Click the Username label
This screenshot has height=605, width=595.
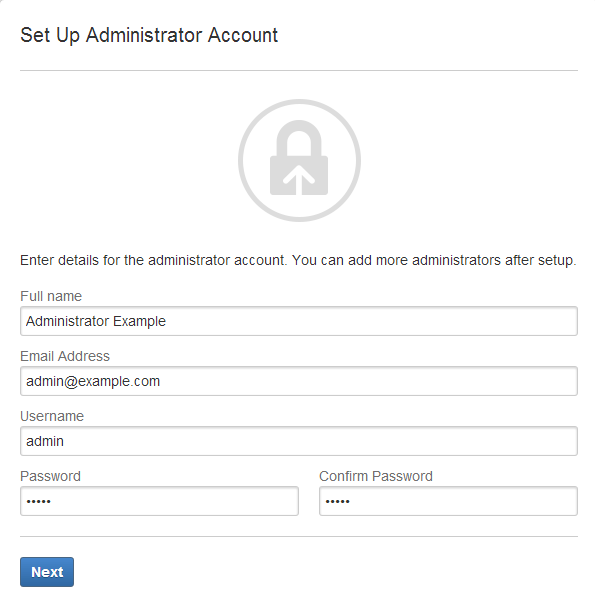tap(52, 416)
